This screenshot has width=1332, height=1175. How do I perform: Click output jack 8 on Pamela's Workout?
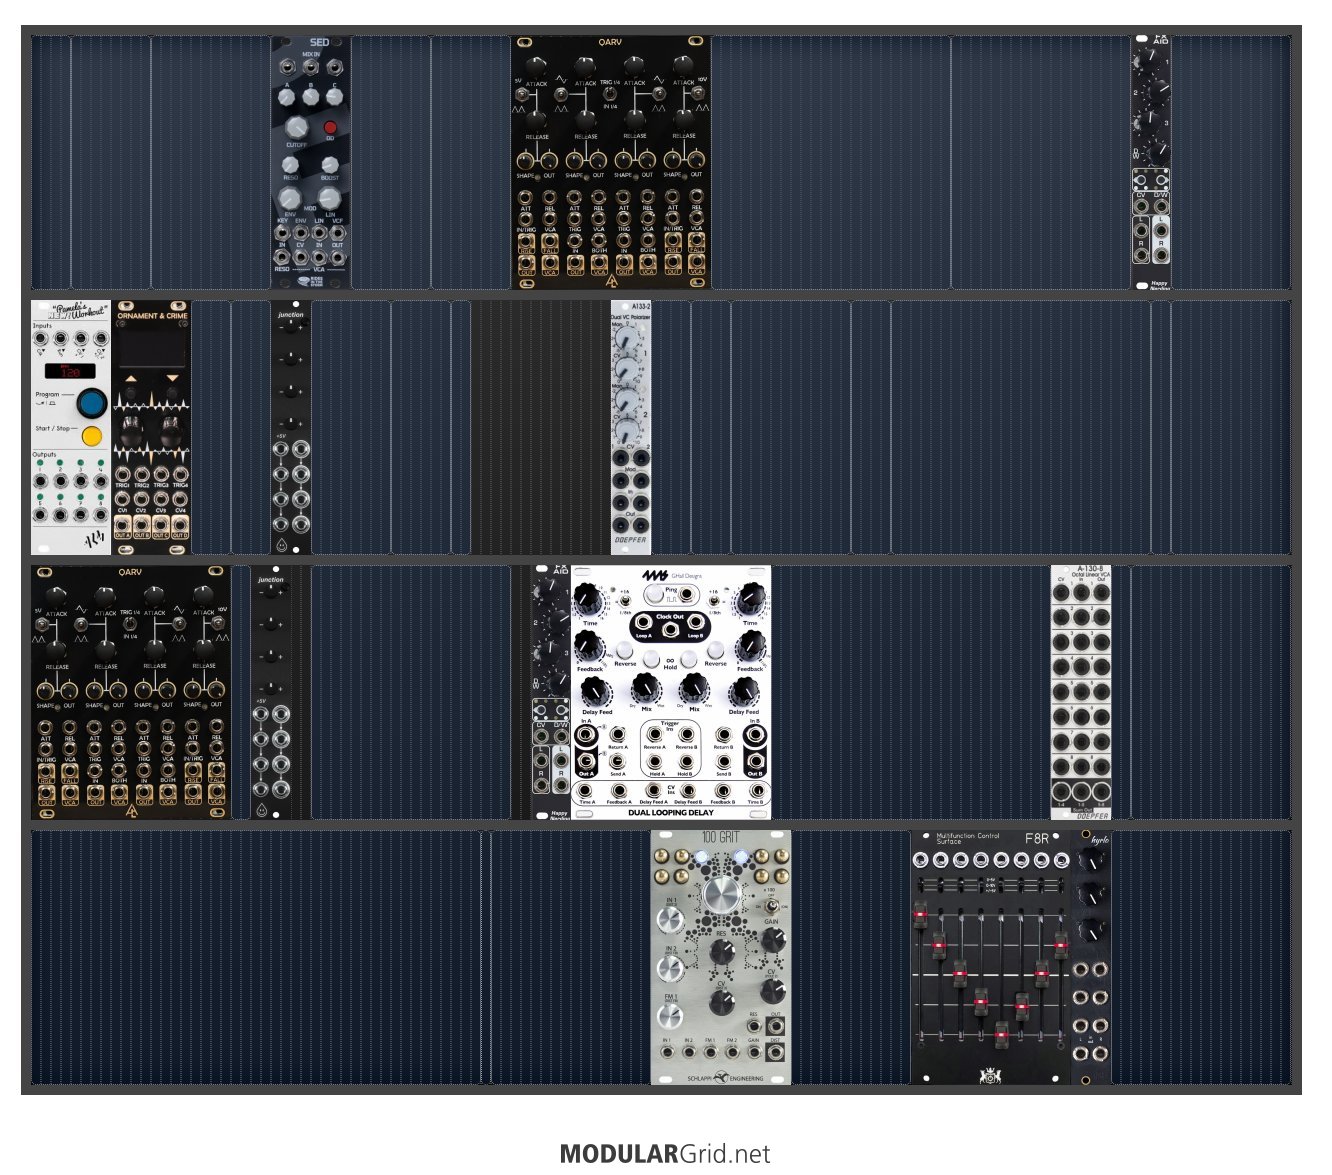(x=100, y=515)
